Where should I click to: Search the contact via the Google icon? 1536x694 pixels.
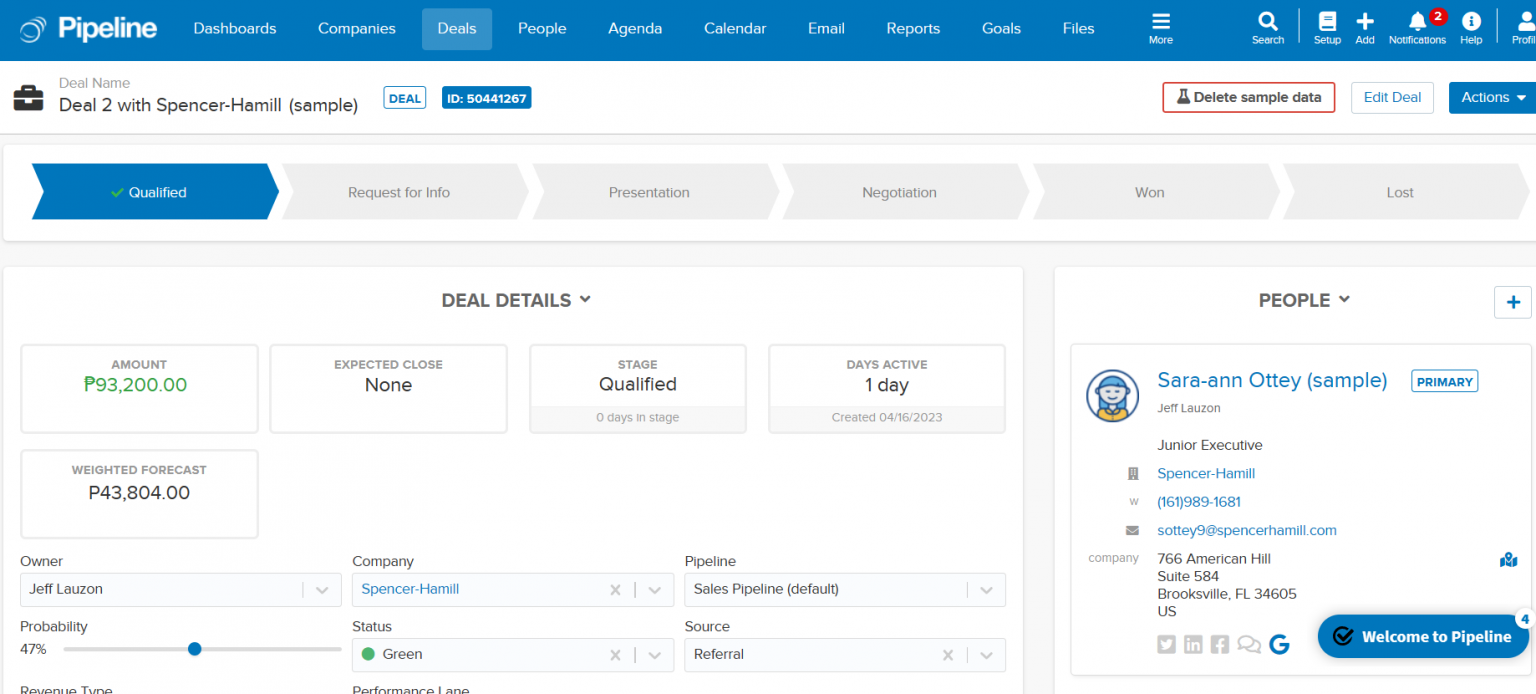(x=1279, y=644)
